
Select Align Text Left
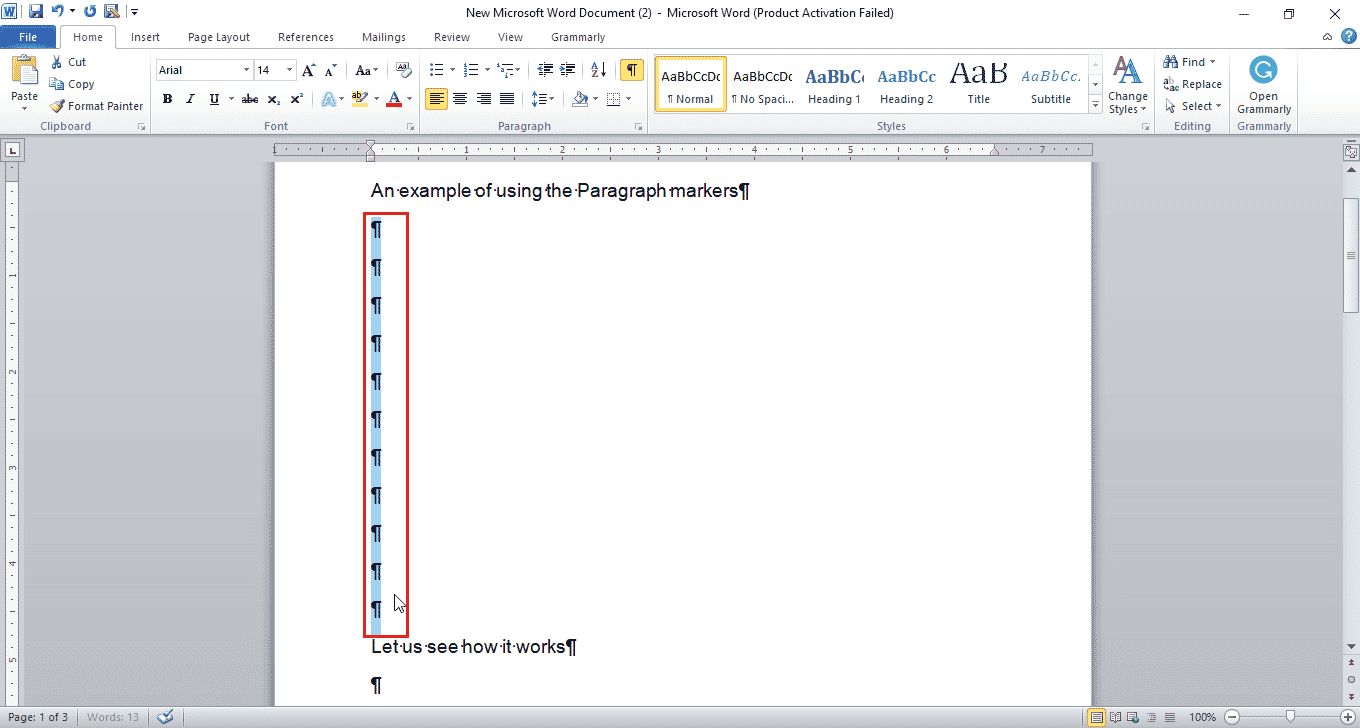tap(436, 99)
